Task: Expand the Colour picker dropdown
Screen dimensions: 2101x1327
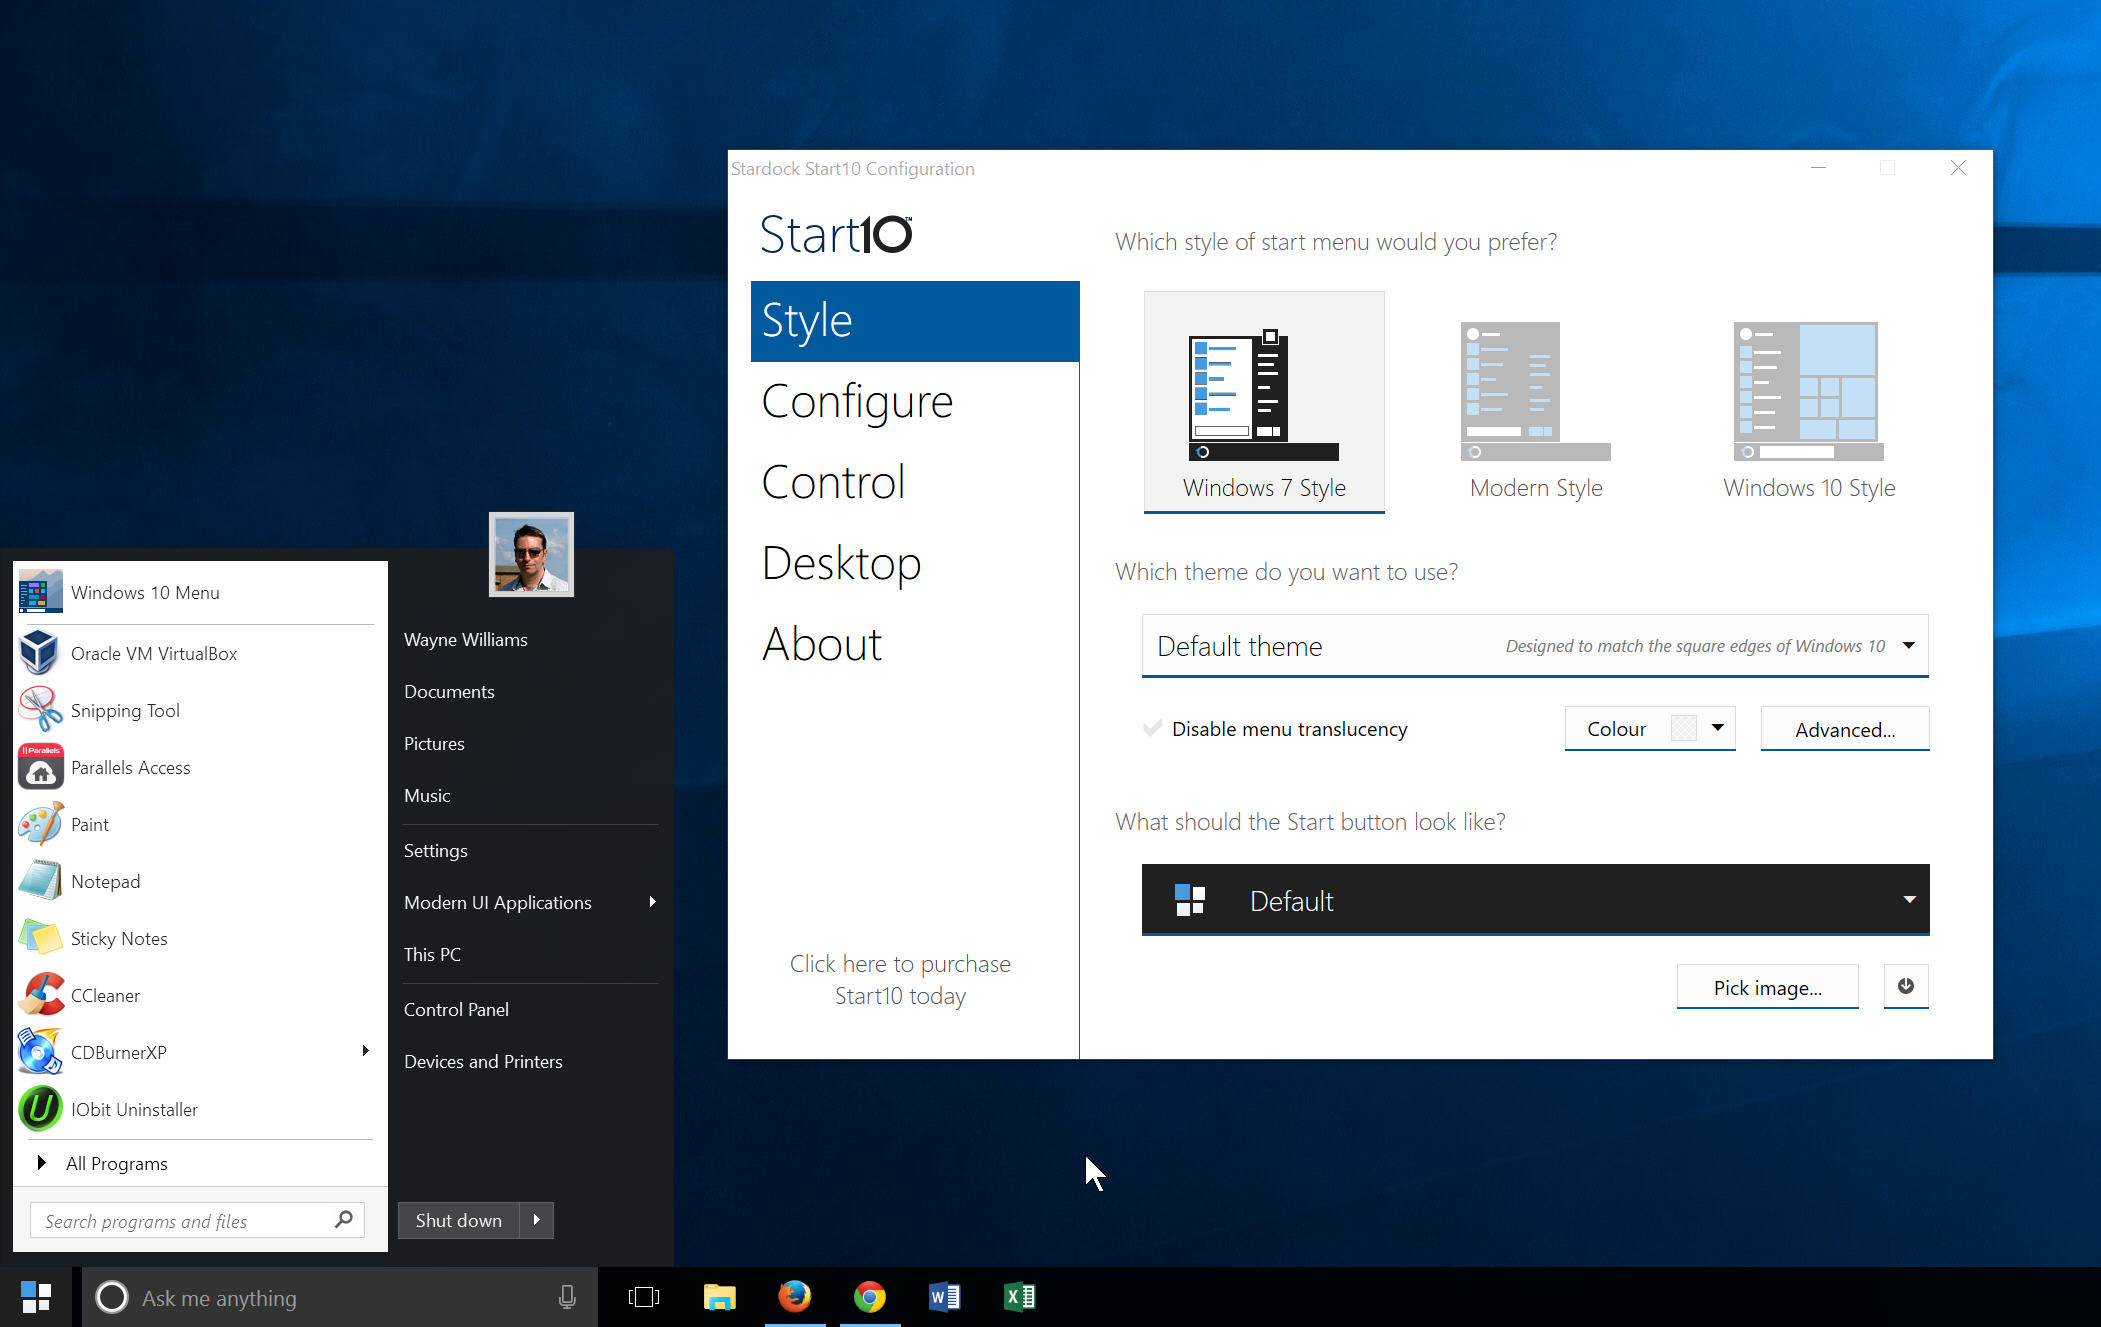Action: click(x=1717, y=729)
